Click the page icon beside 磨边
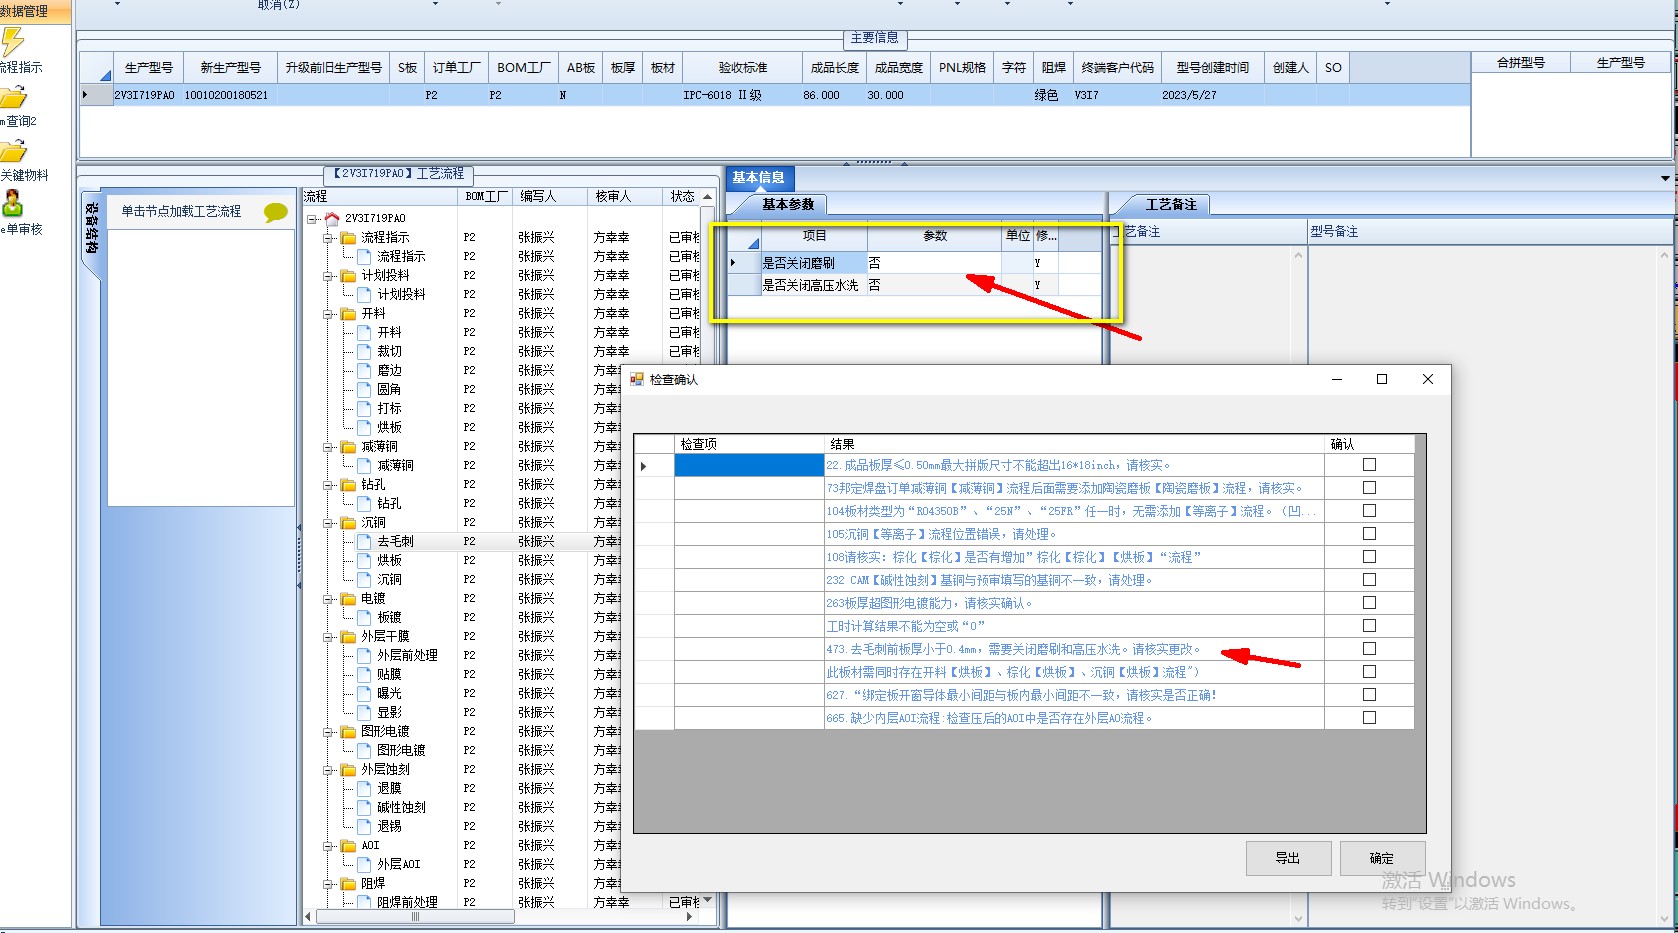This screenshot has height=933, width=1678. [364, 370]
